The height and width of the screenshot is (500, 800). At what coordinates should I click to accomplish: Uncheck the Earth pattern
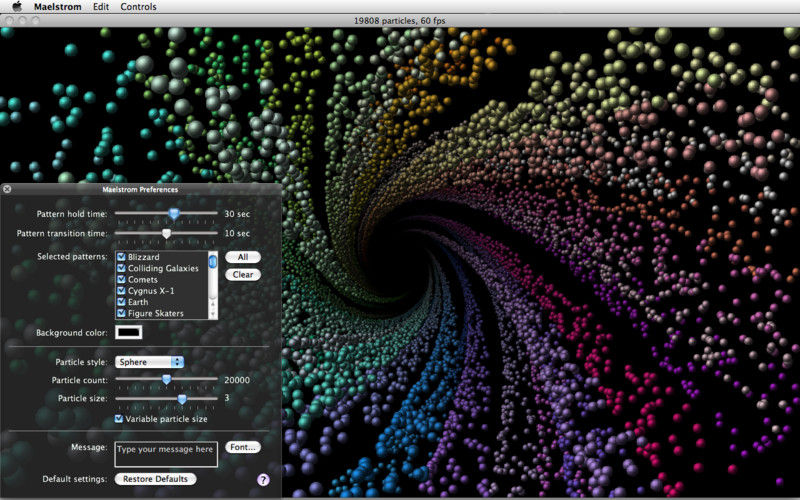click(x=121, y=302)
